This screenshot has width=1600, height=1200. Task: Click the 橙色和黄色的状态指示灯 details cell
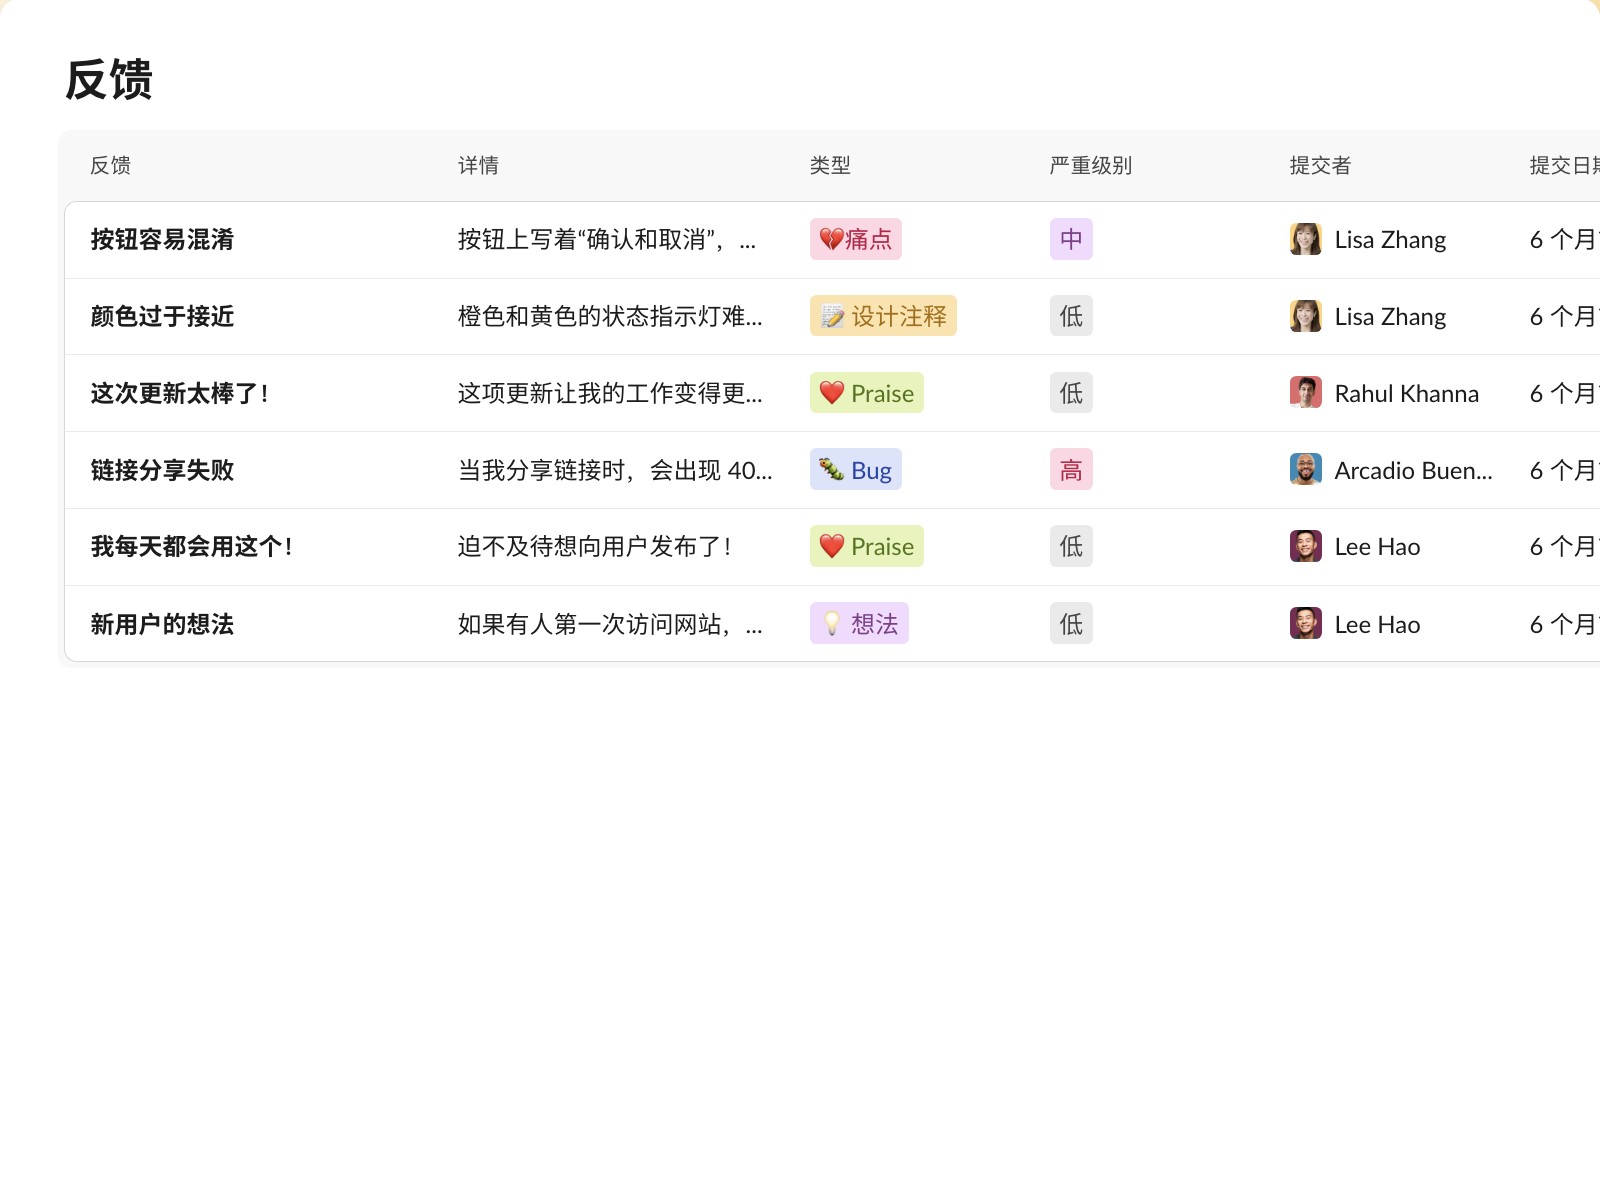(610, 317)
